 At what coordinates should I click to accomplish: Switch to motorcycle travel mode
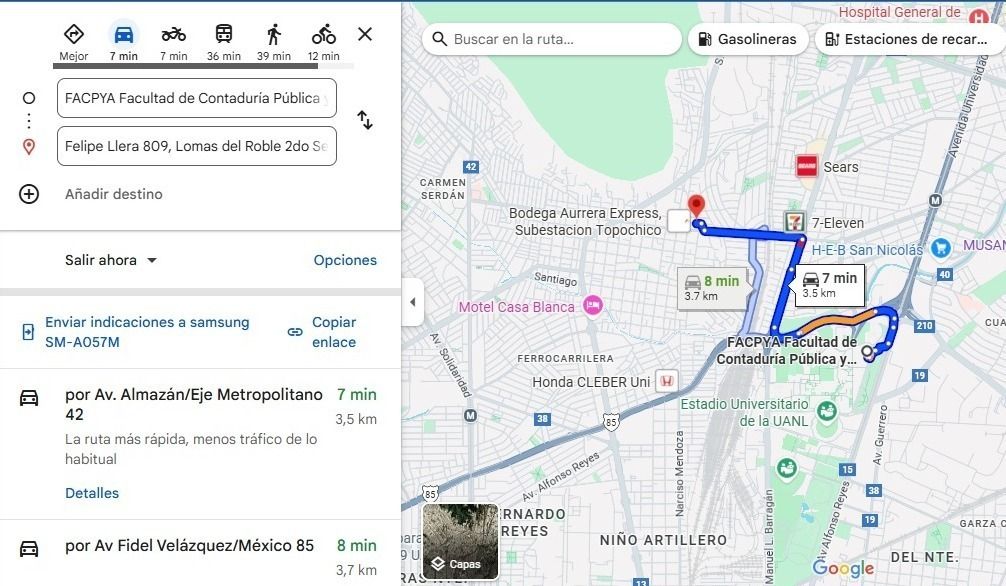tap(174, 42)
